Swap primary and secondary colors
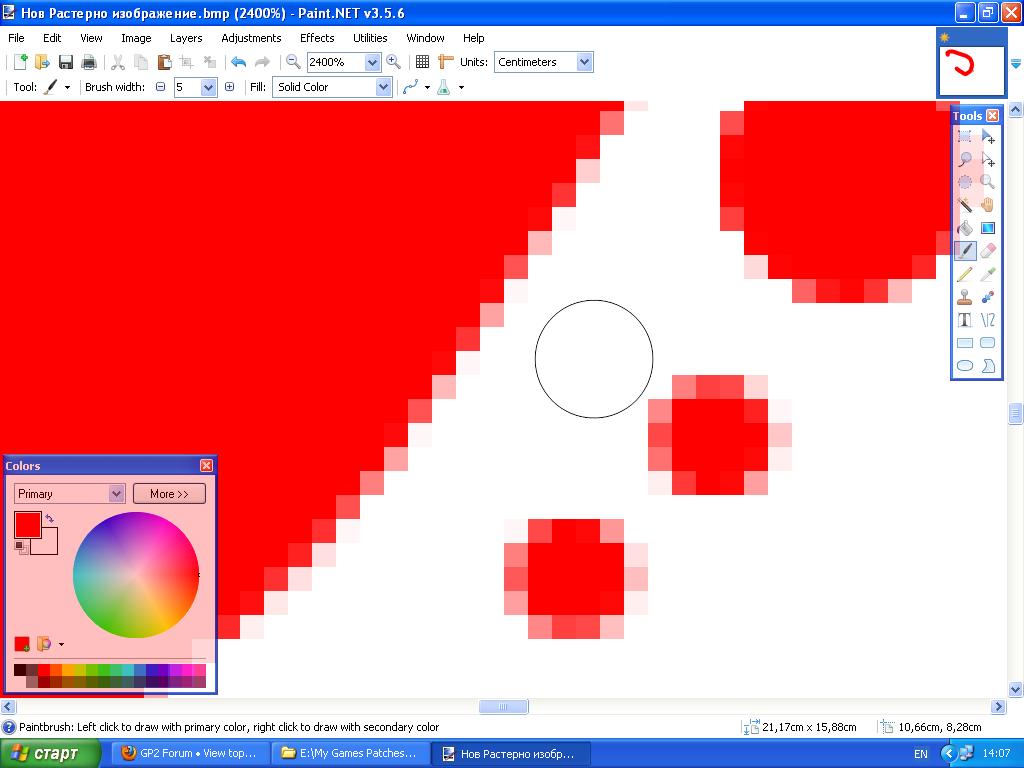The width and height of the screenshot is (1024, 768). tap(49, 519)
